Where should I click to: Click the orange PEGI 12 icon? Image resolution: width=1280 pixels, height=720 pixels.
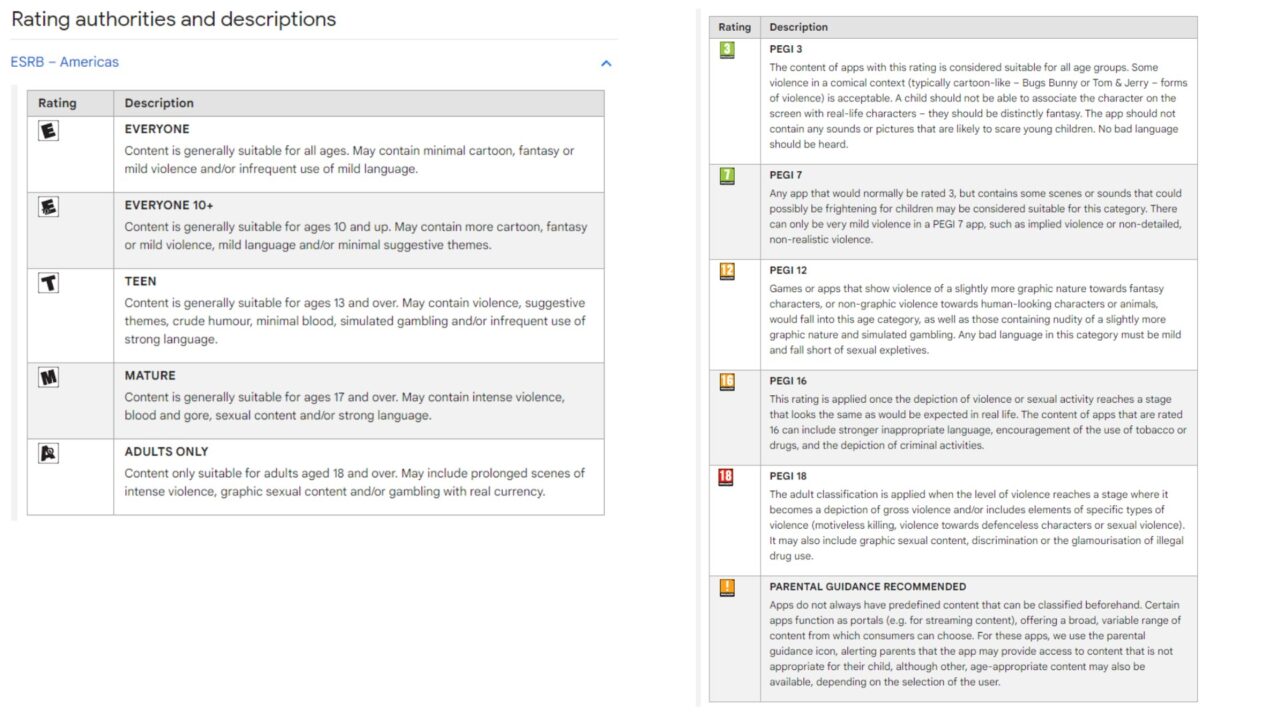pyautogui.click(x=727, y=271)
